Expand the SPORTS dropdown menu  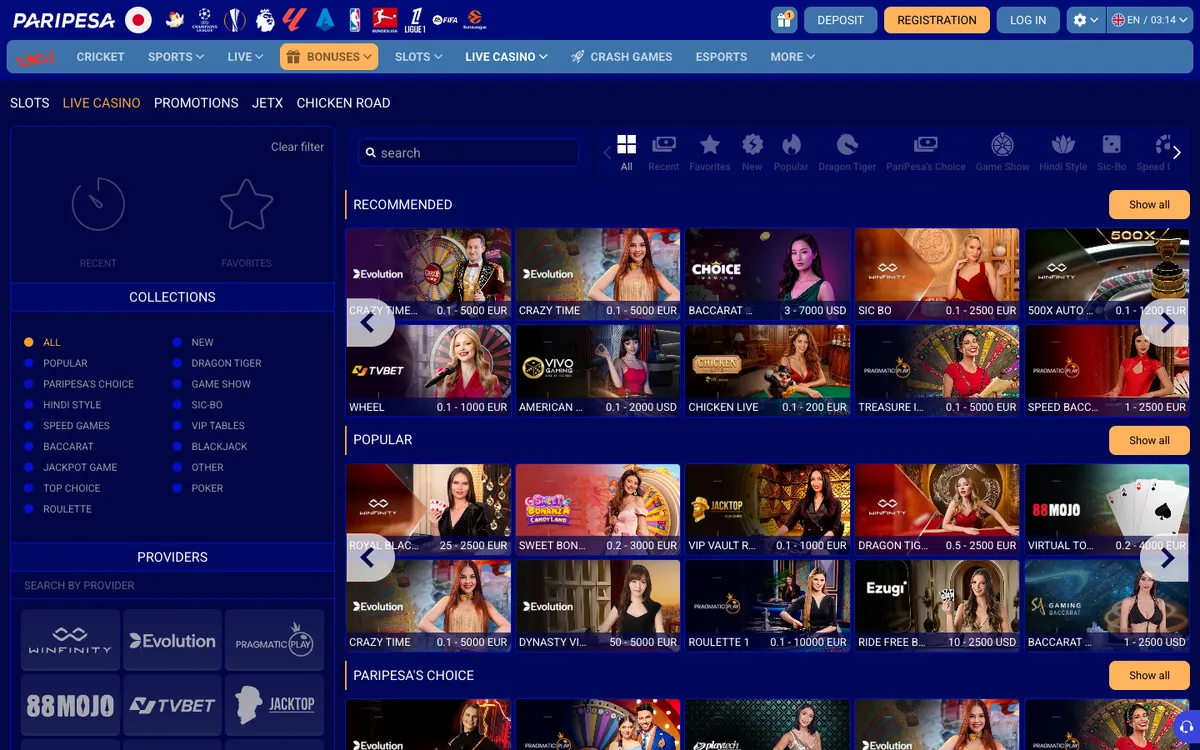176,57
